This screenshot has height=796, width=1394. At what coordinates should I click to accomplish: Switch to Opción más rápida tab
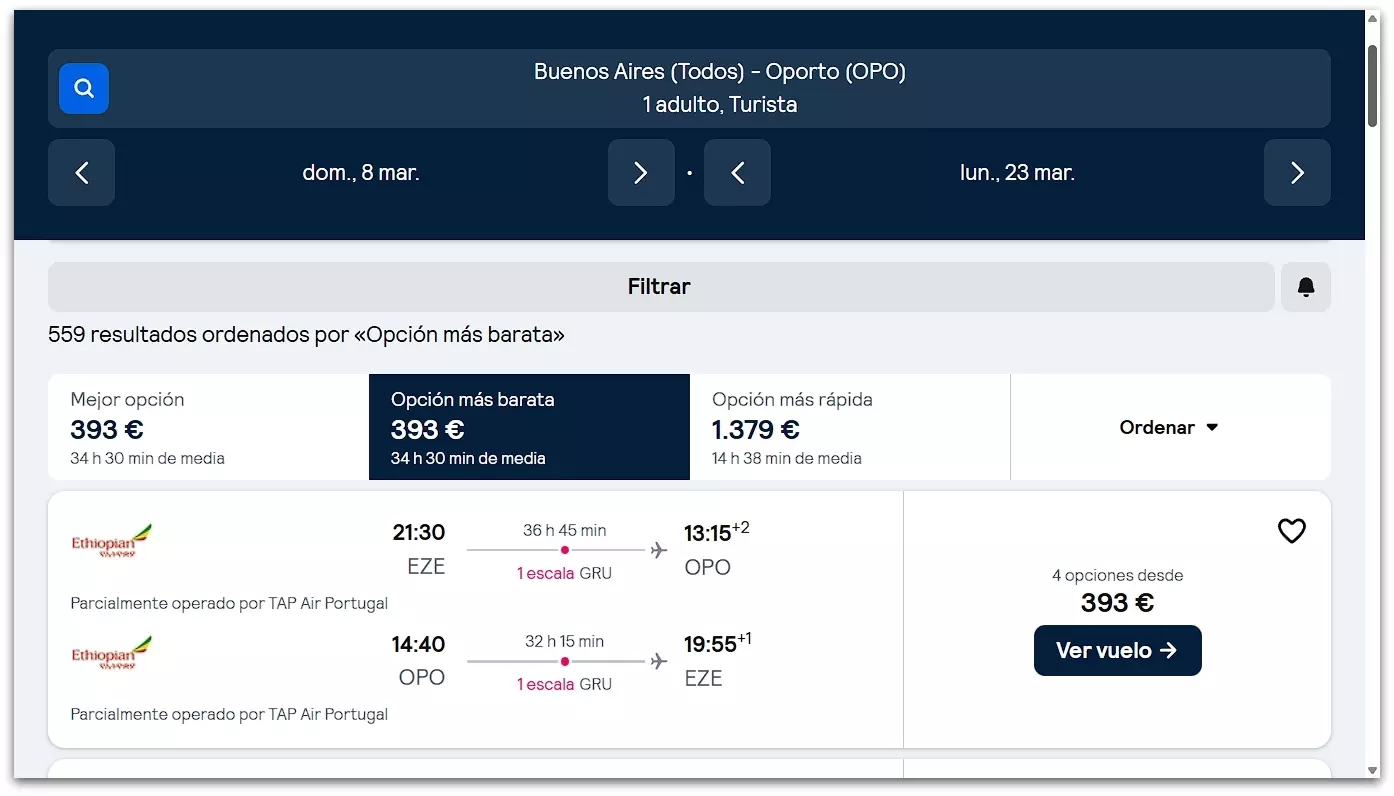[x=850, y=427]
